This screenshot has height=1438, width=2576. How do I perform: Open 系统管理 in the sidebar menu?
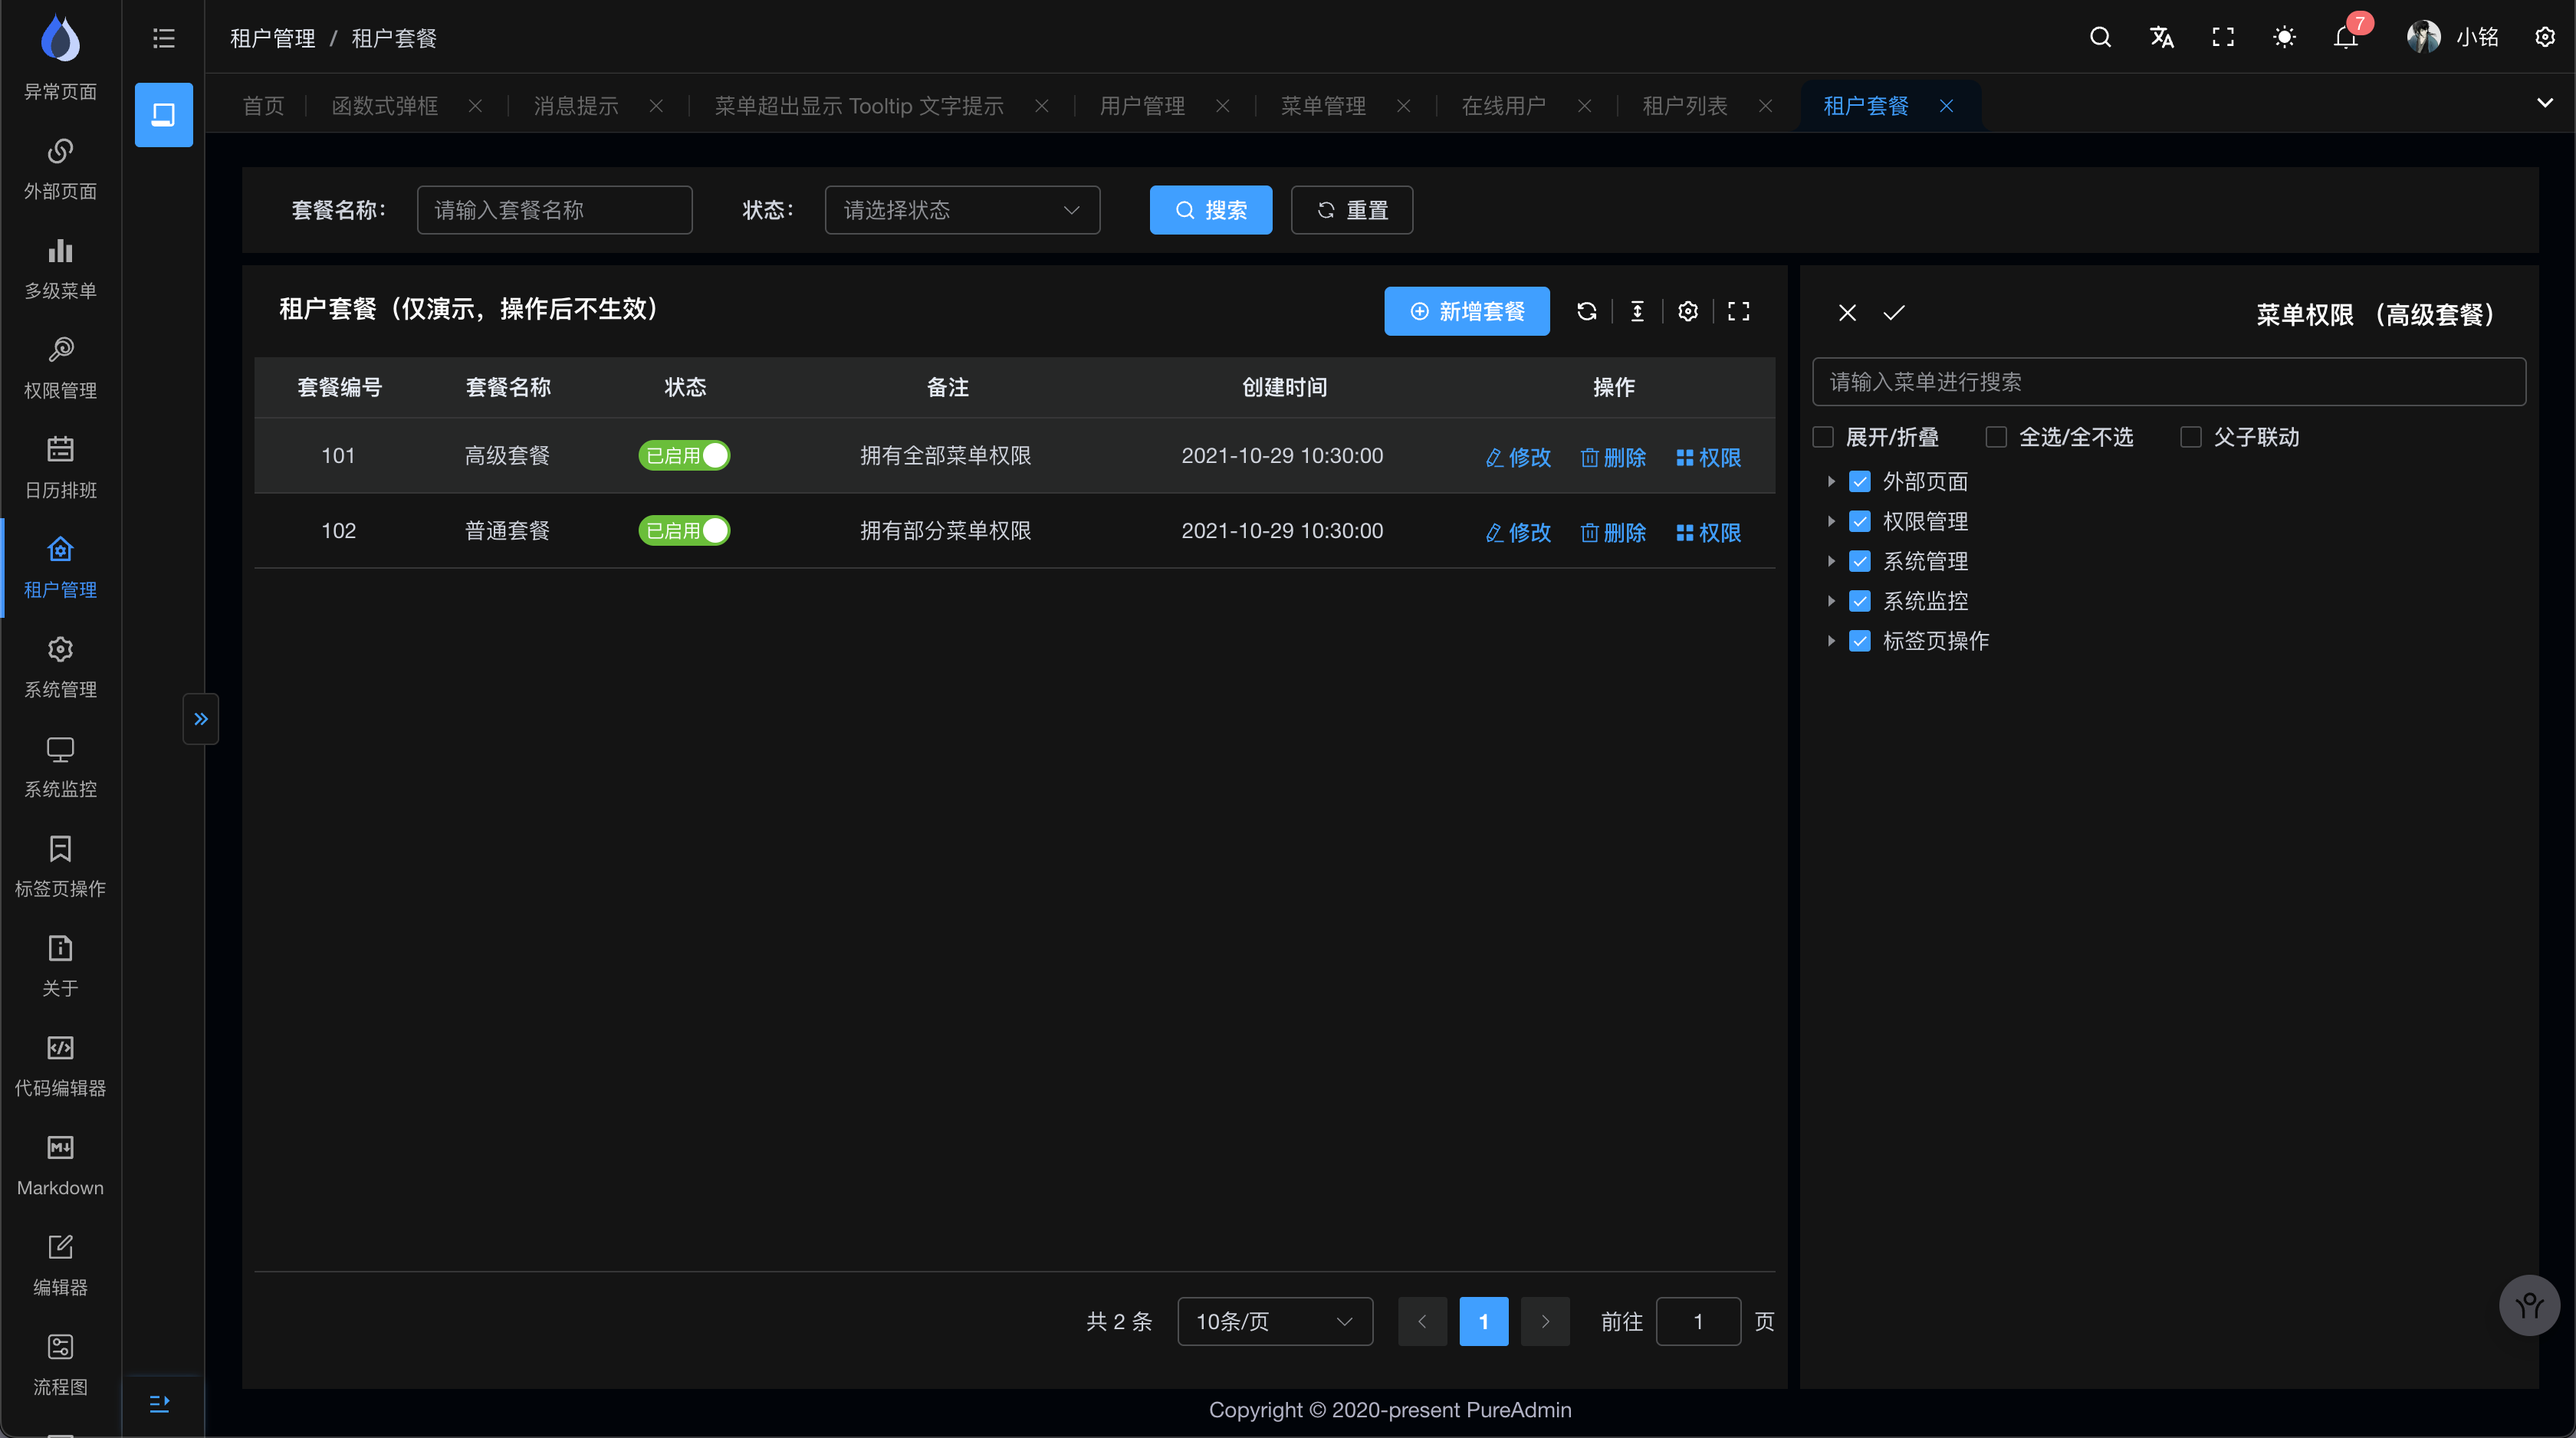[x=60, y=667]
